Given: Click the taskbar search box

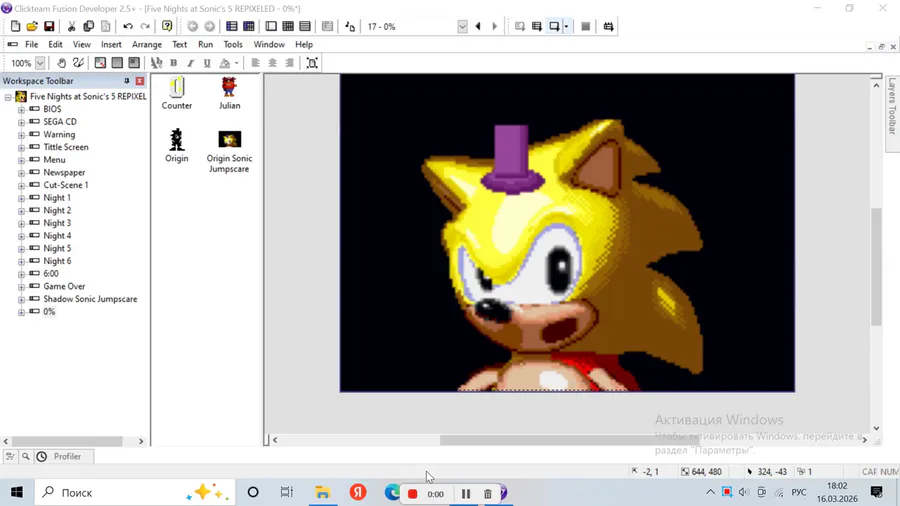Looking at the screenshot, I should click(x=134, y=492).
